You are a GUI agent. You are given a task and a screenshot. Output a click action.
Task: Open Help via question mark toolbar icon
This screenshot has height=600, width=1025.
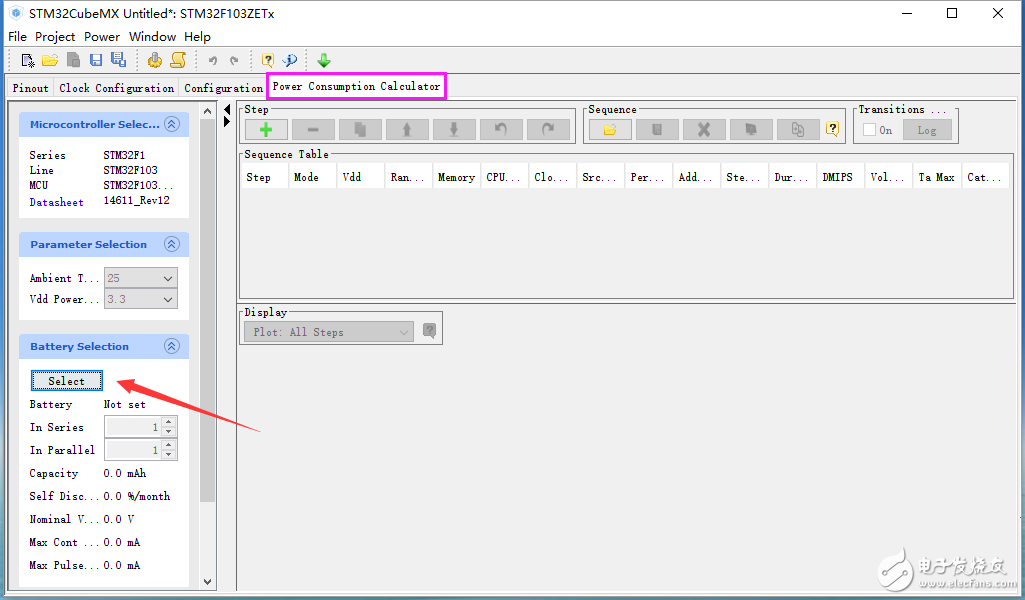267,60
